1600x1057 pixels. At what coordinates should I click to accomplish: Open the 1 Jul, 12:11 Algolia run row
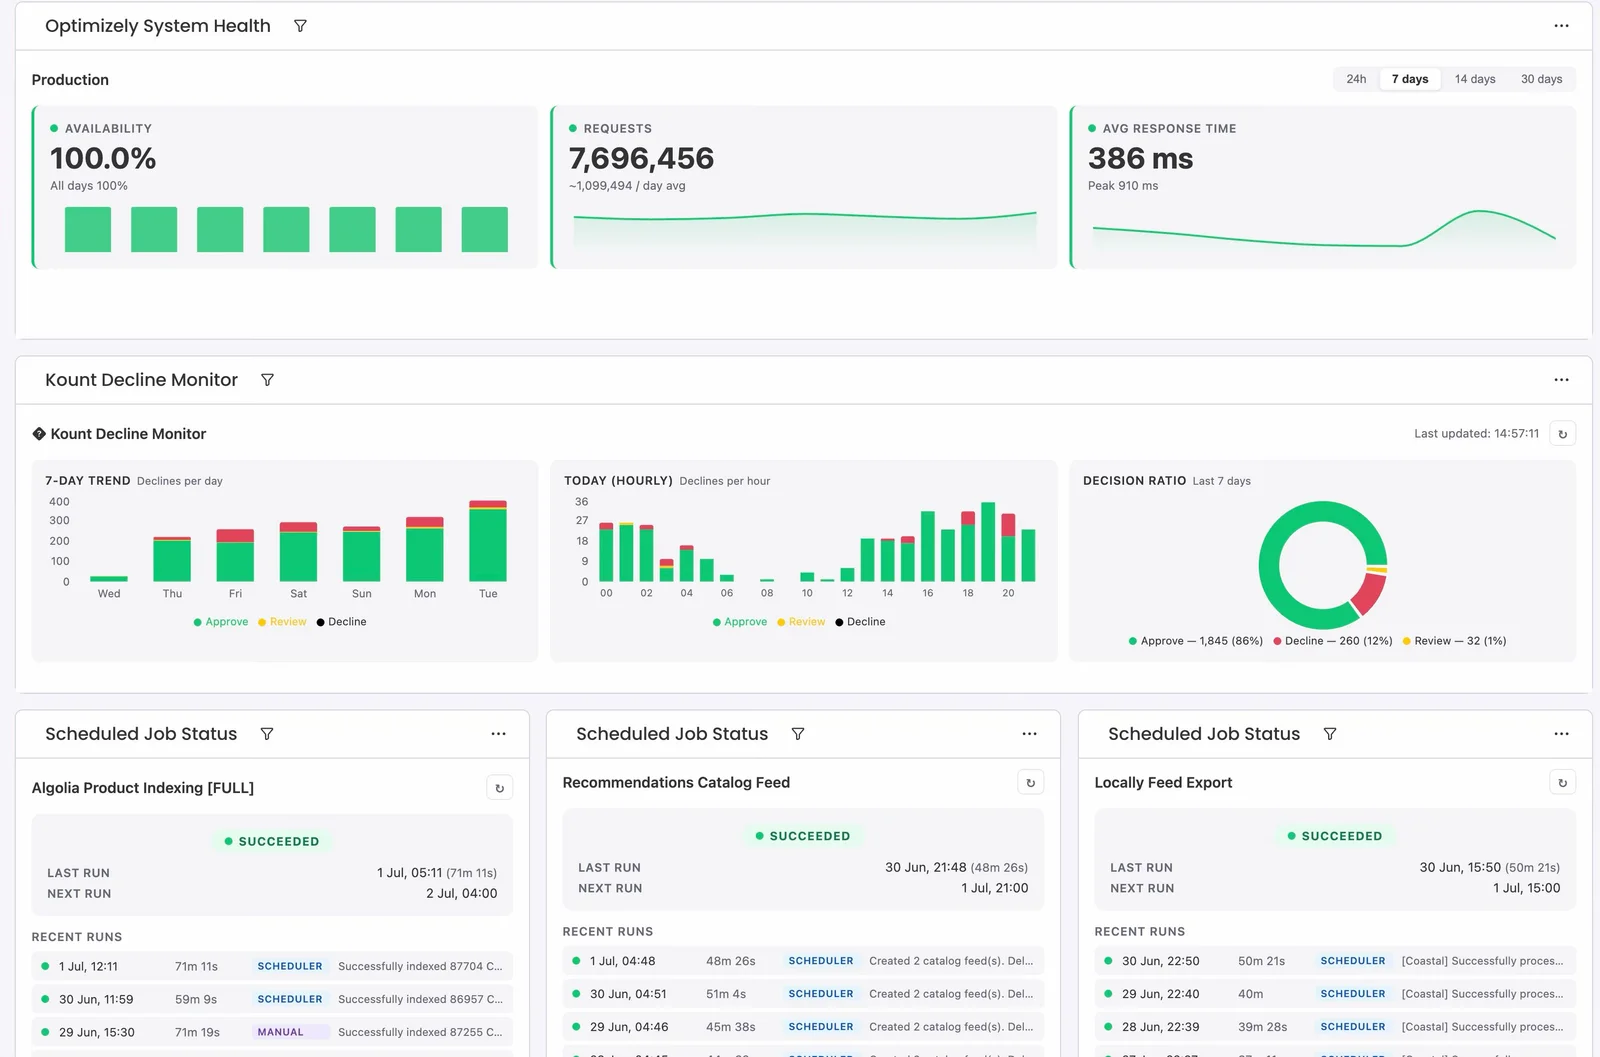pyautogui.click(x=272, y=966)
